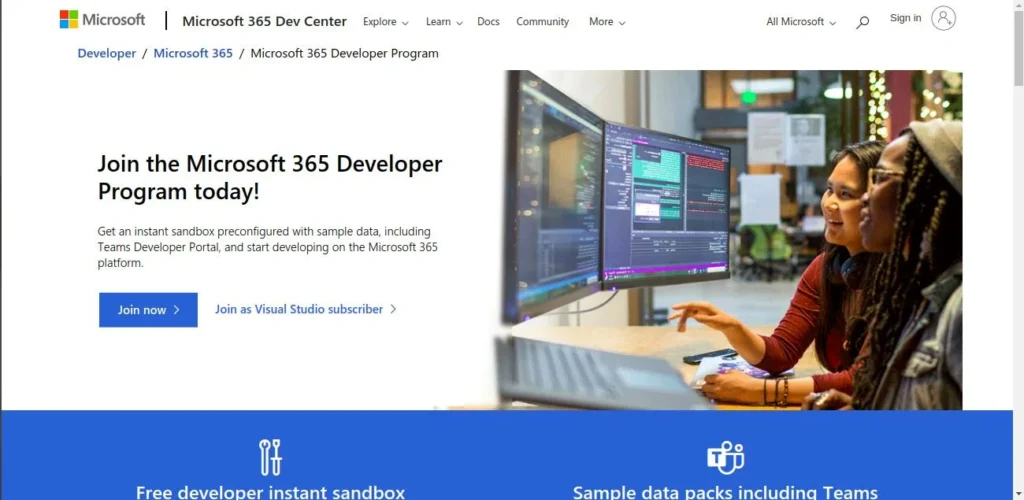
Task: Click the 'Join the Microsoft 365 Developer Program today!' heading
Action: 270,178
